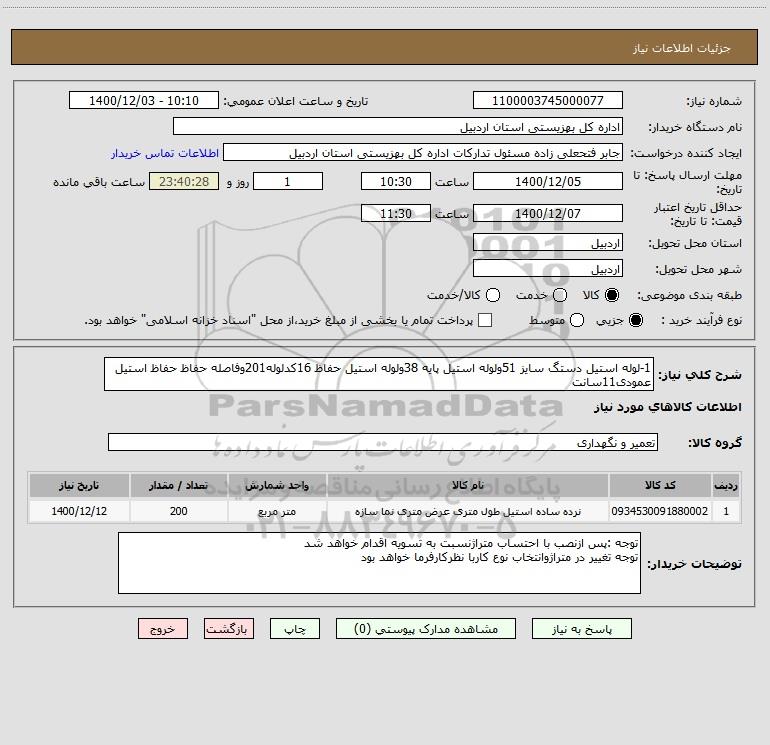
Task: Click the شرح کلی نیاز description box
Action: tap(379, 374)
